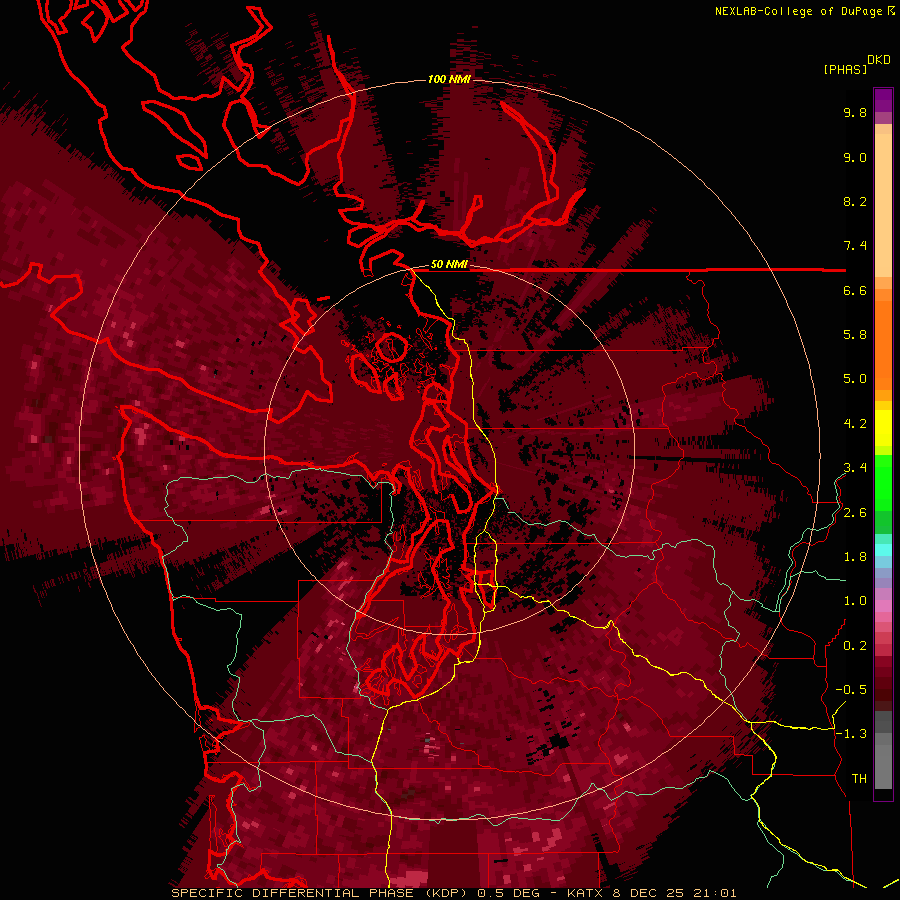Click the [PHAS] legend unit label
This screenshot has width=900, height=900.
(845, 70)
